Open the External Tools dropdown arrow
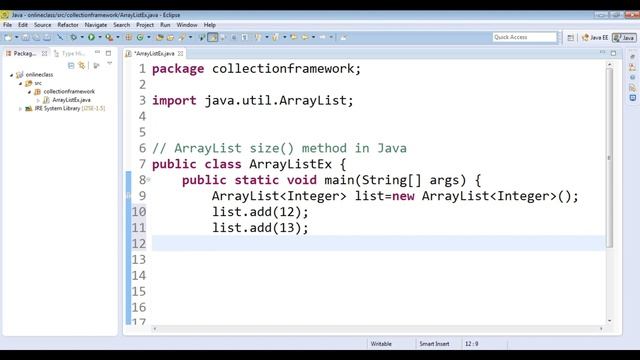The image size is (640, 360). pos(118,37)
